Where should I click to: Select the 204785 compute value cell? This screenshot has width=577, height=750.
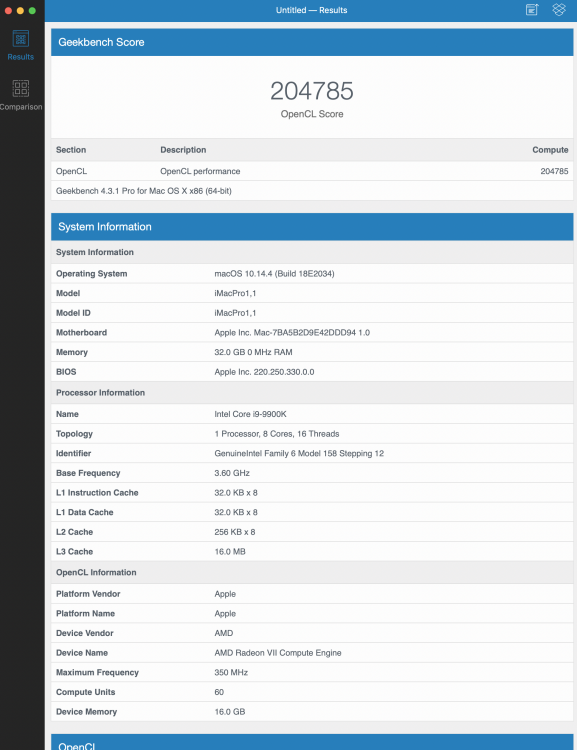pyautogui.click(x=555, y=171)
